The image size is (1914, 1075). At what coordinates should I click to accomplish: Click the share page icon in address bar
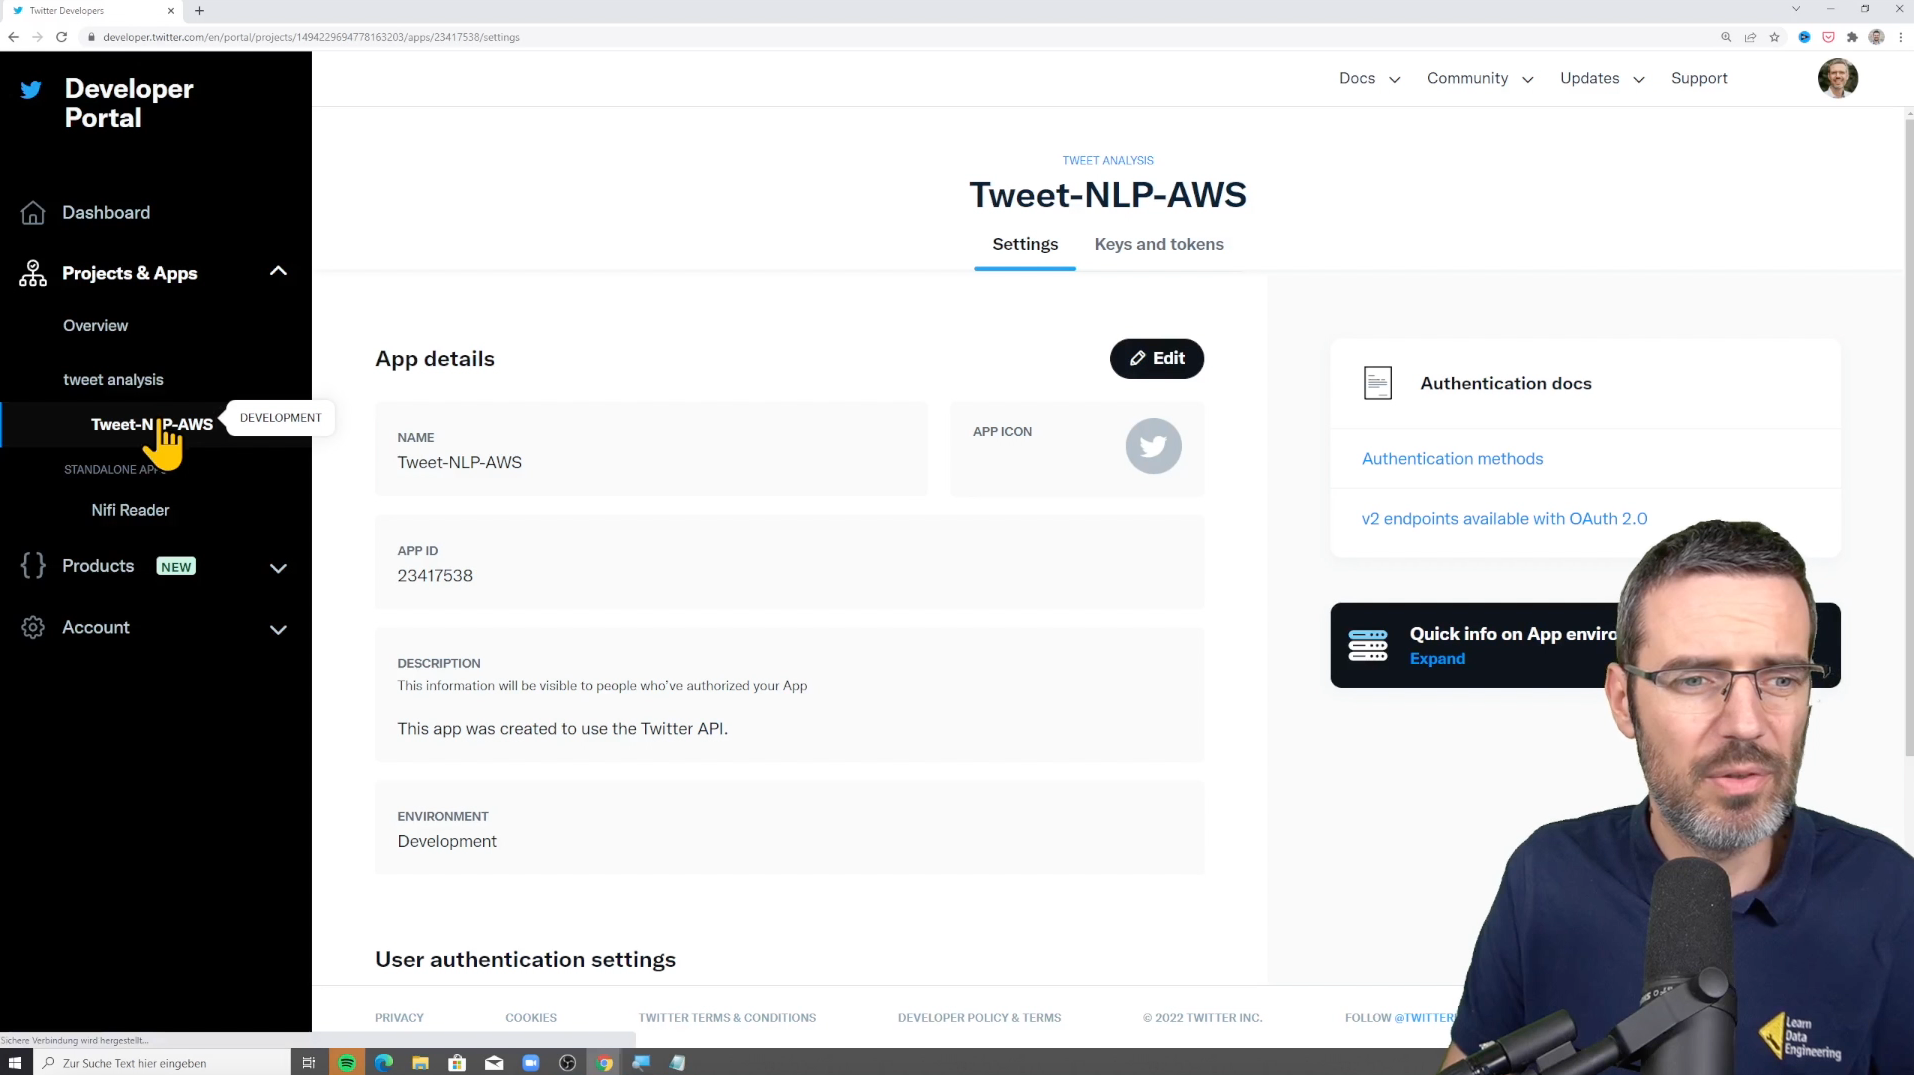1750,37
